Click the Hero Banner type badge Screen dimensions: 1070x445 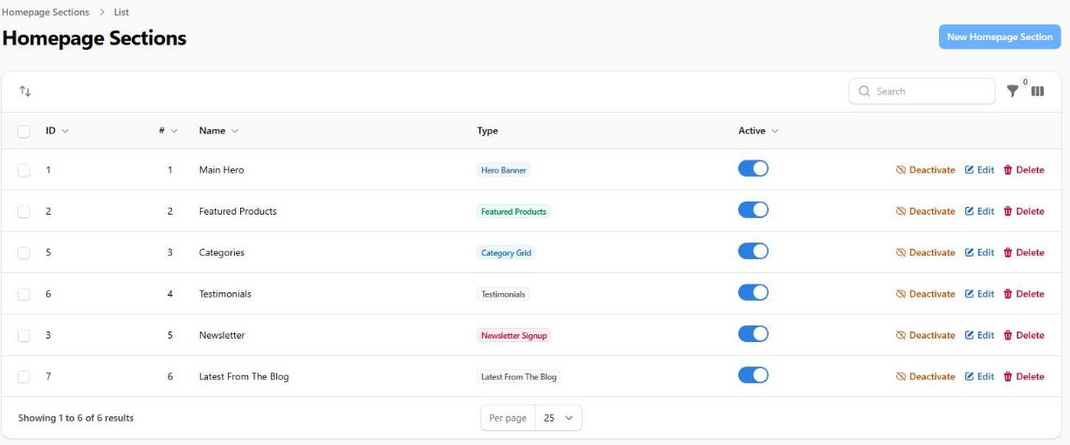[504, 170]
